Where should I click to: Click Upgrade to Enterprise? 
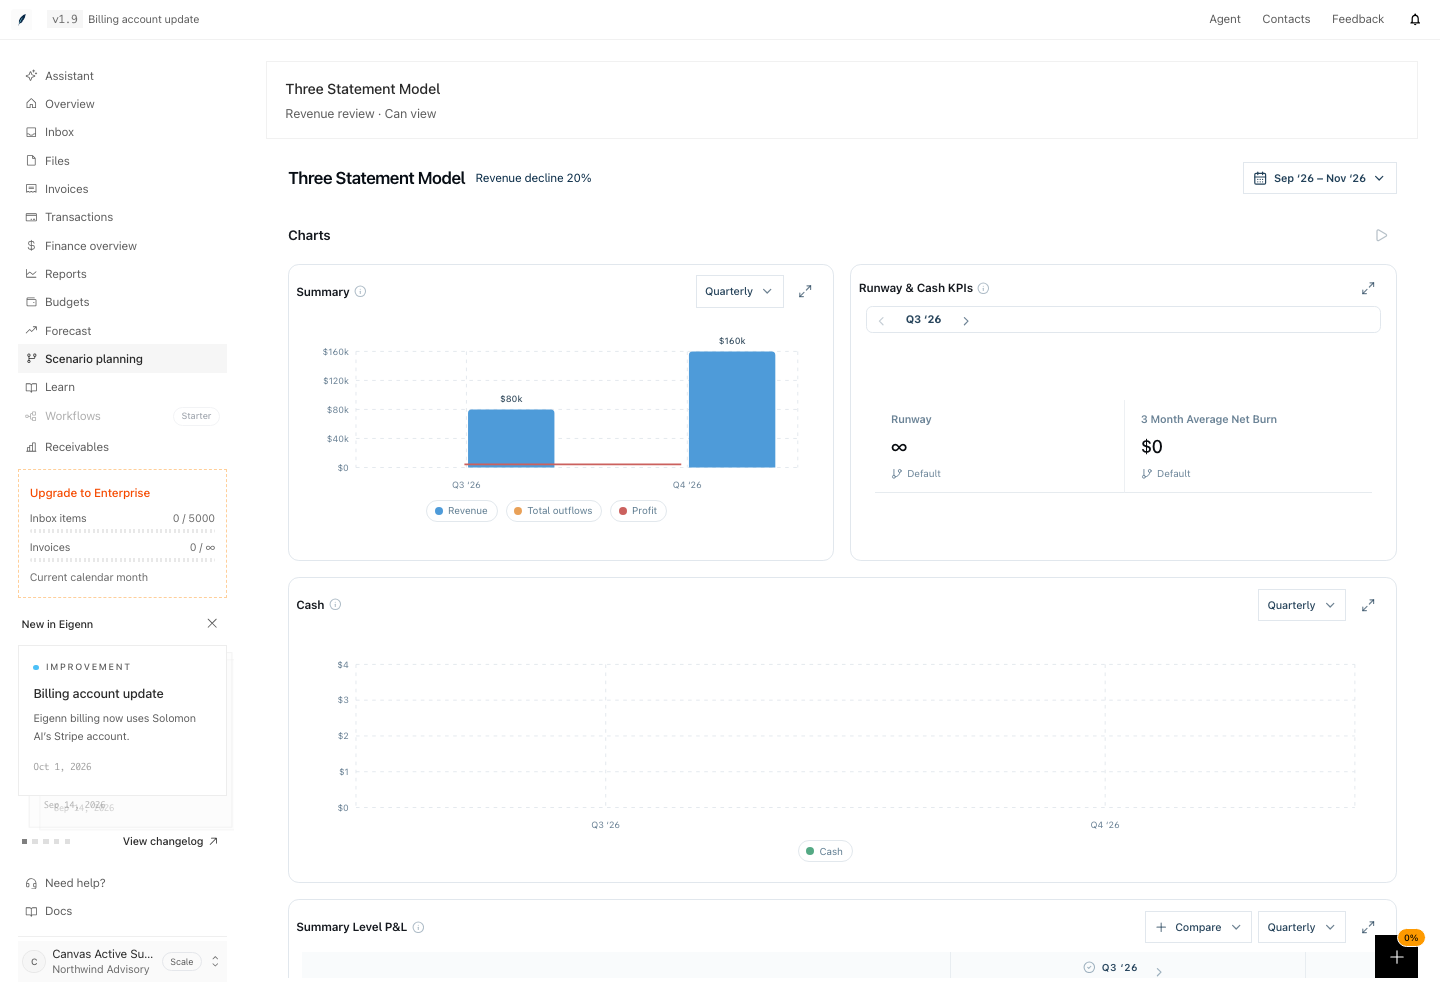(x=90, y=493)
